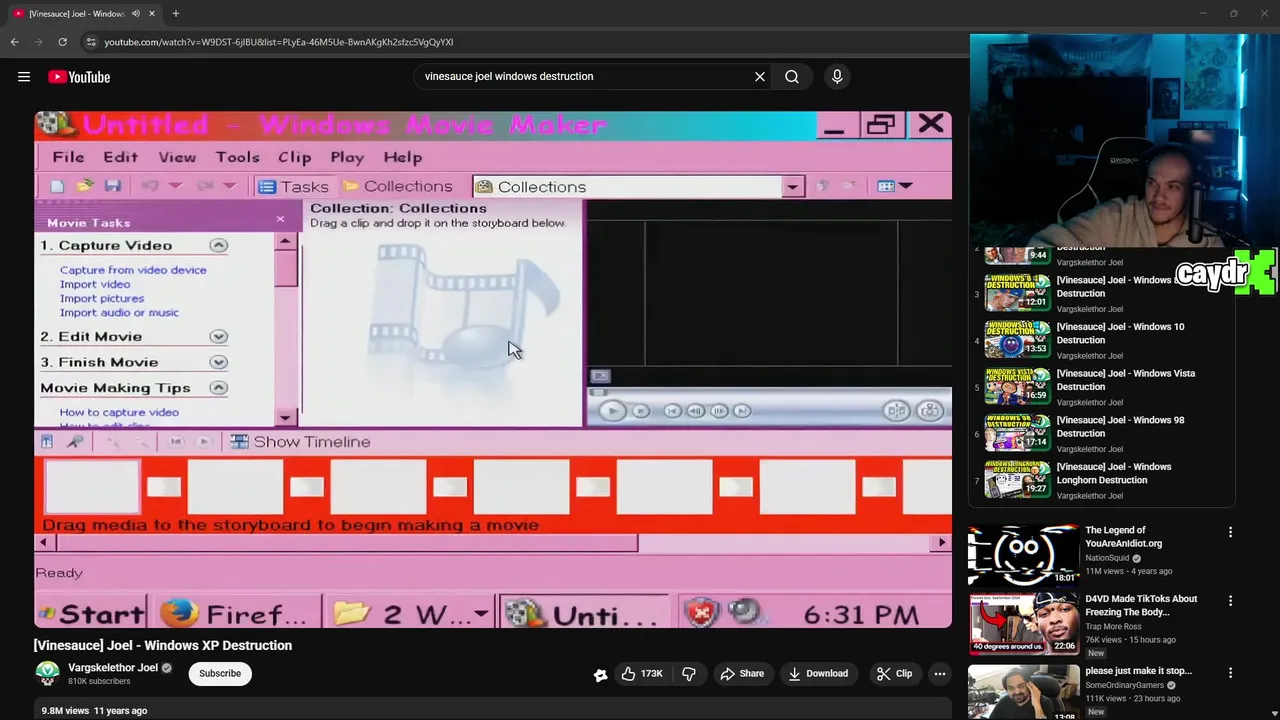The image size is (1280, 720).
Task: Click Show Timeline button
Action: (x=301, y=442)
